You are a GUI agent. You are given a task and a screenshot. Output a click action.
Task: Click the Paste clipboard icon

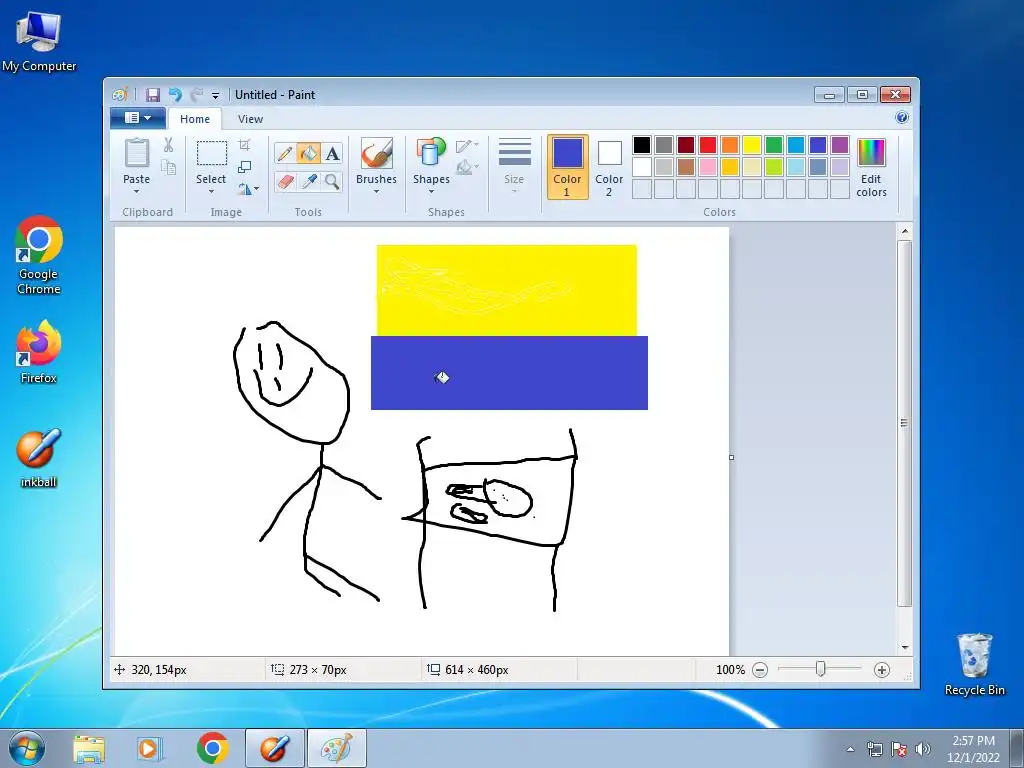136,153
